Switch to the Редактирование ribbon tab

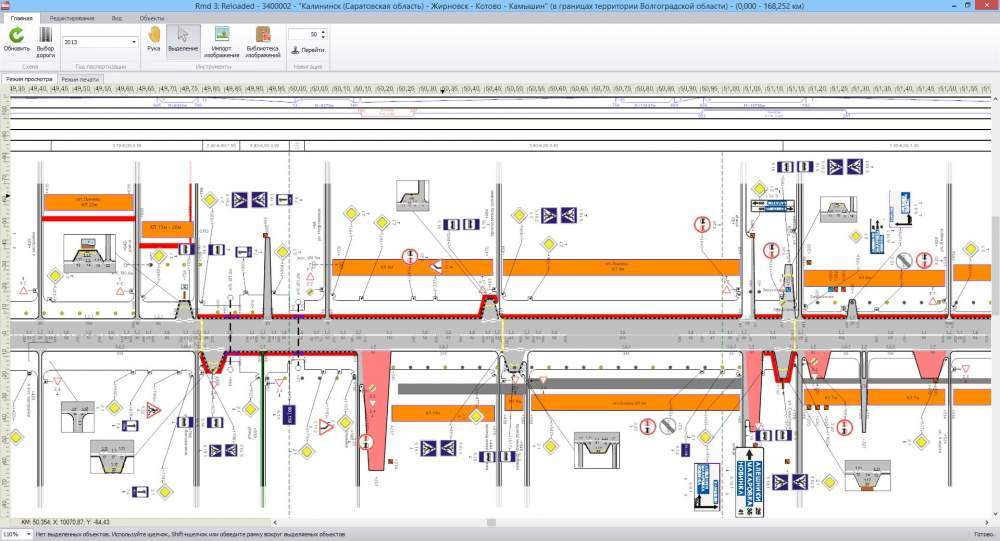click(71, 18)
